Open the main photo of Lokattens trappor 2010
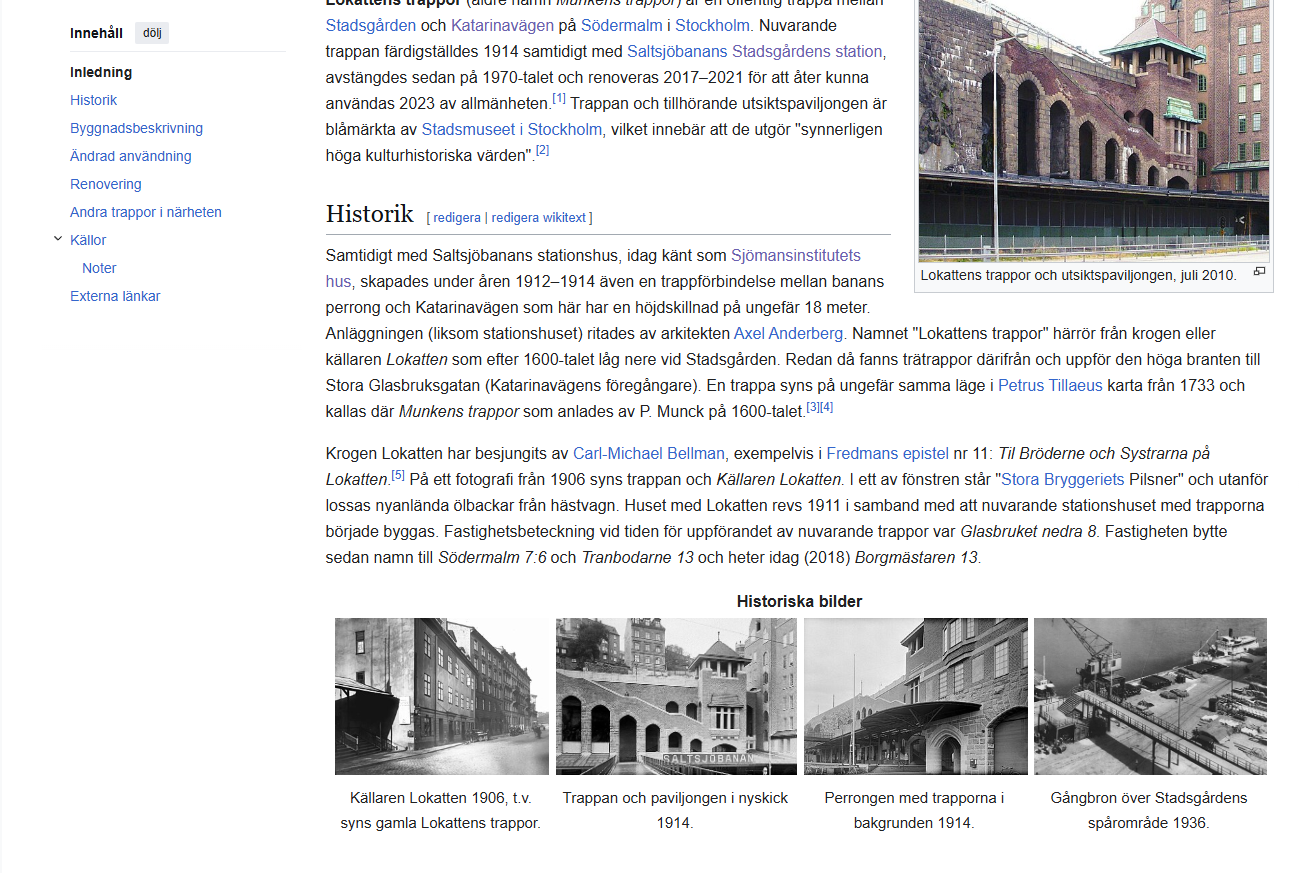This screenshot has width=1299, height=873. coord(1094,130)
